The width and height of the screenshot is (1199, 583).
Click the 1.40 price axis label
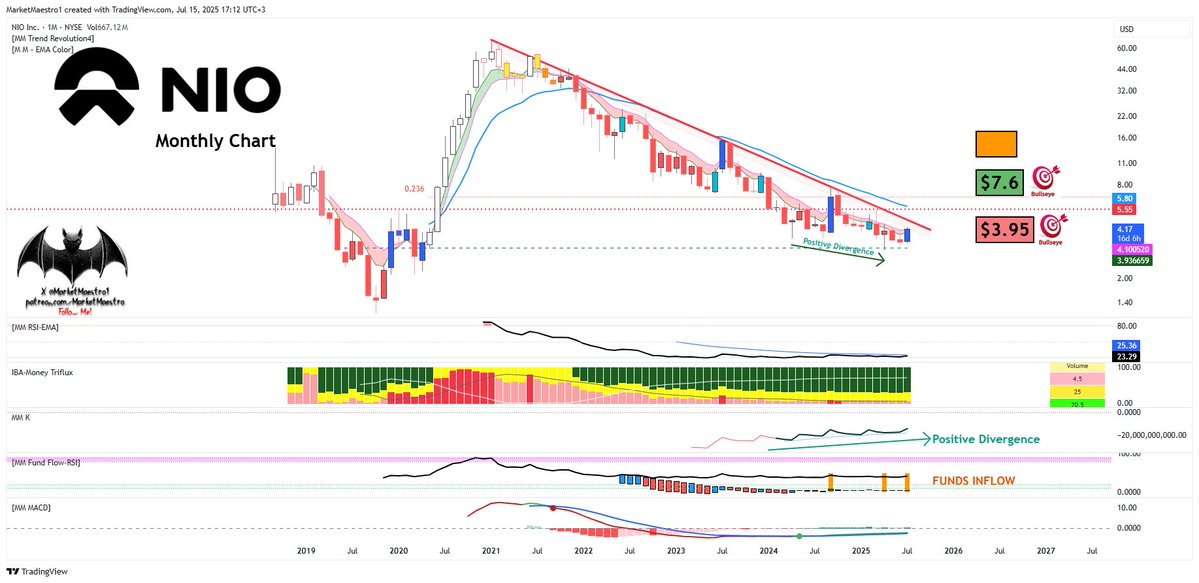[x=1123, y=304]
